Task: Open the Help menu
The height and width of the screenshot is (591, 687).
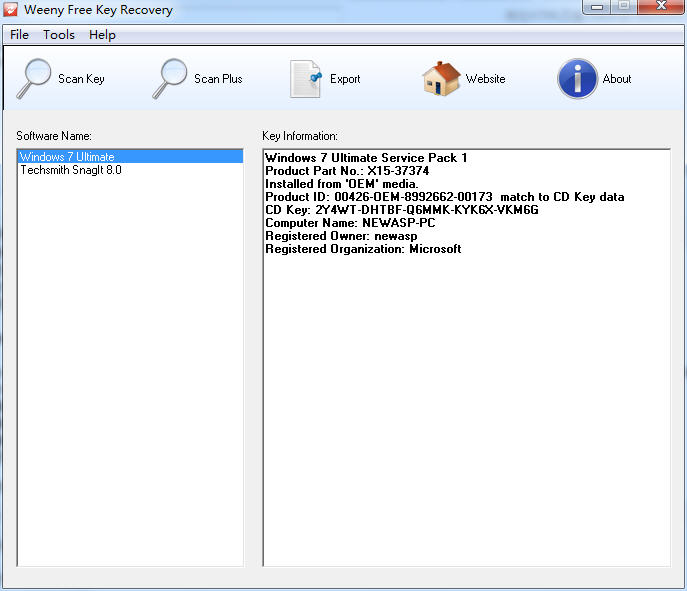Action: pyautogui.click(x=102, y=35)
